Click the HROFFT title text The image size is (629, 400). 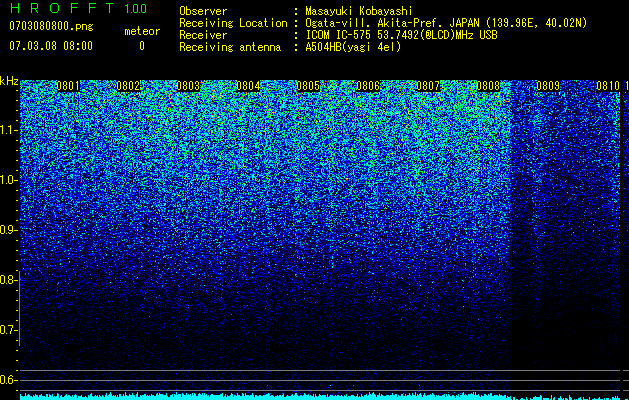pos(62,8)
